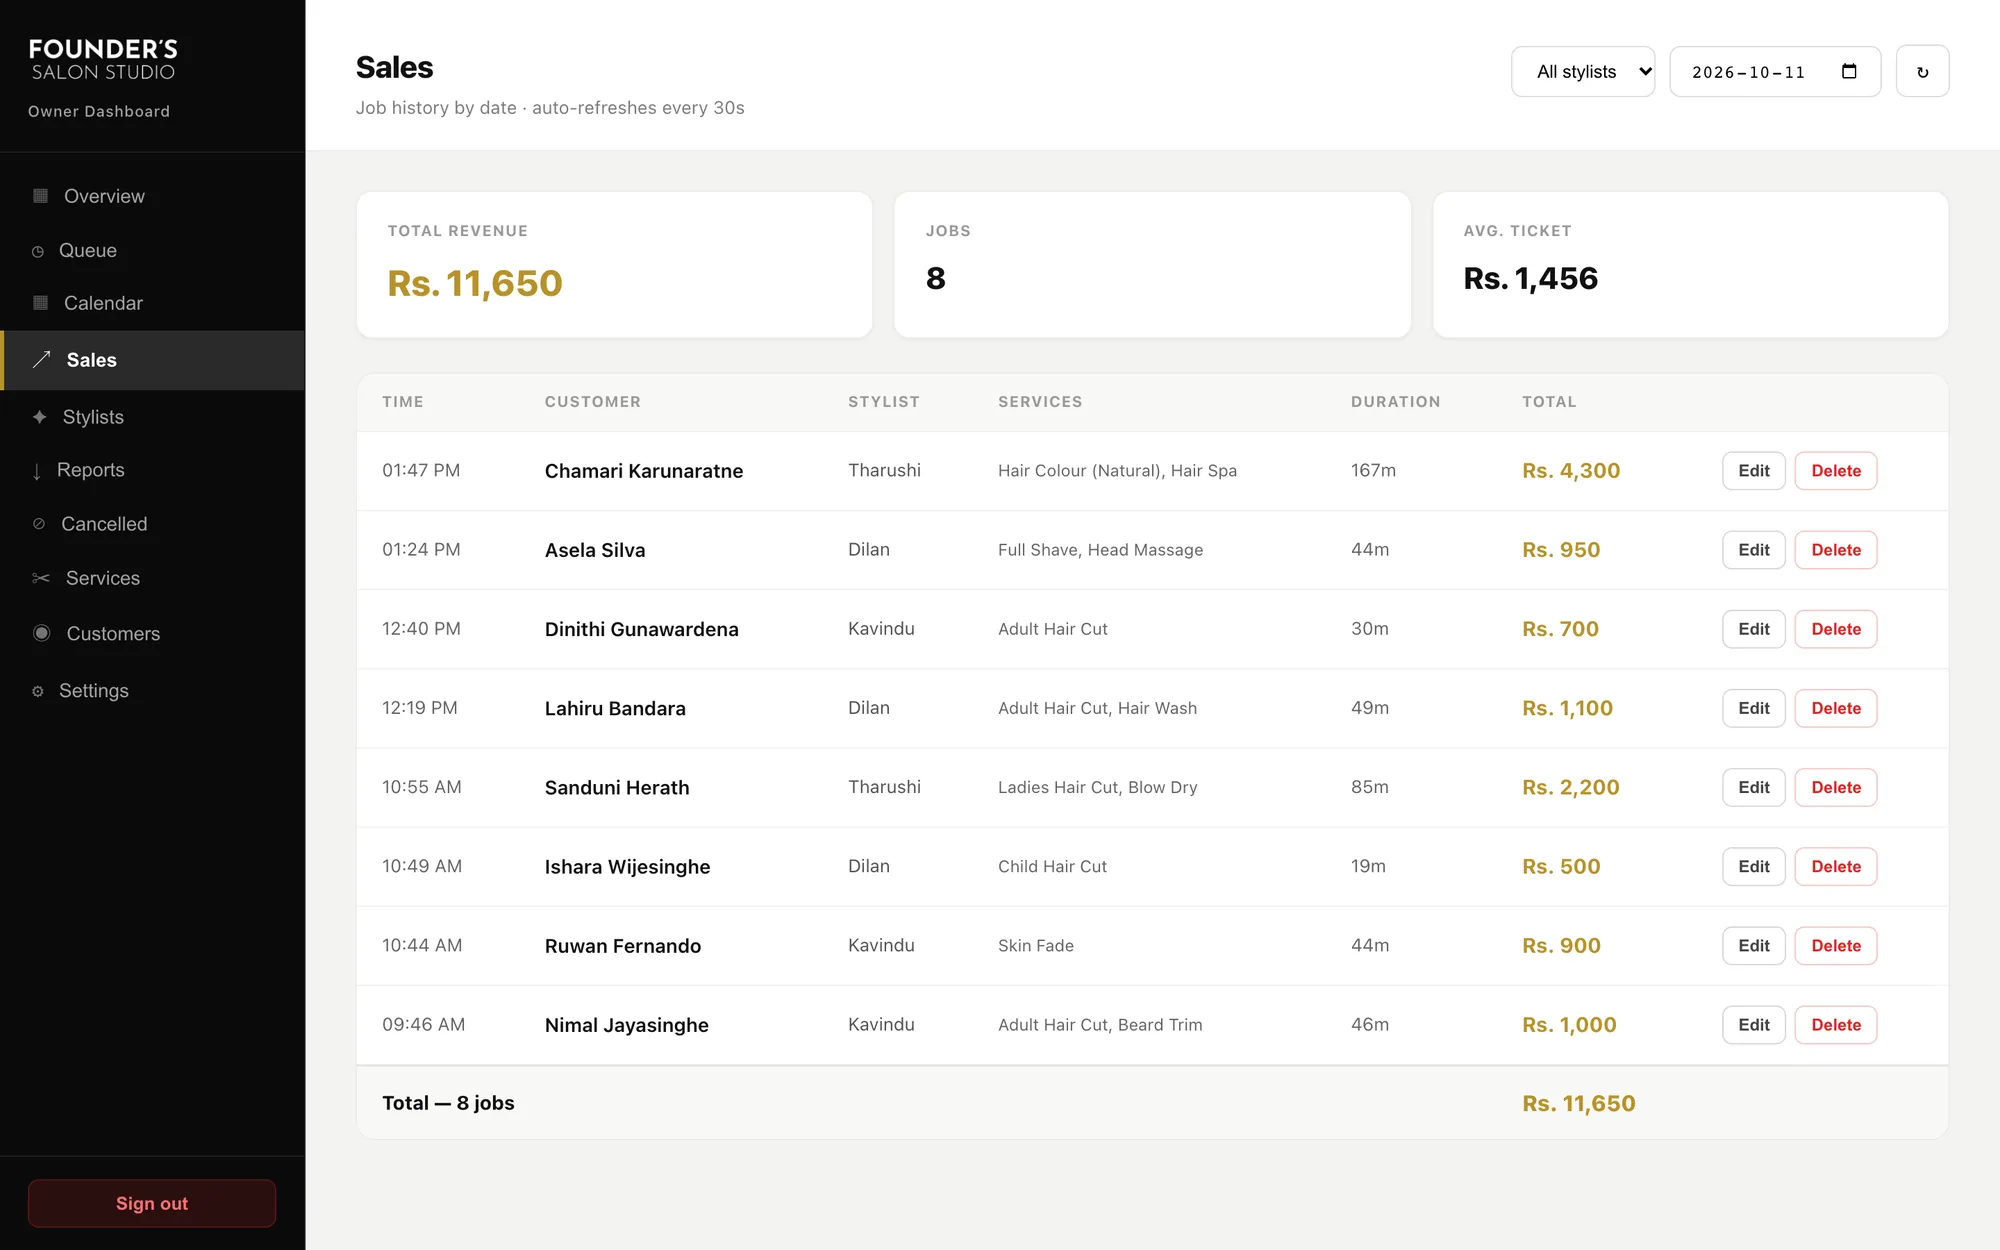The image size is (2000, 1250).
Task: Click services text Ladies Hair Cut, Blow Dry
Action: 1097,787
